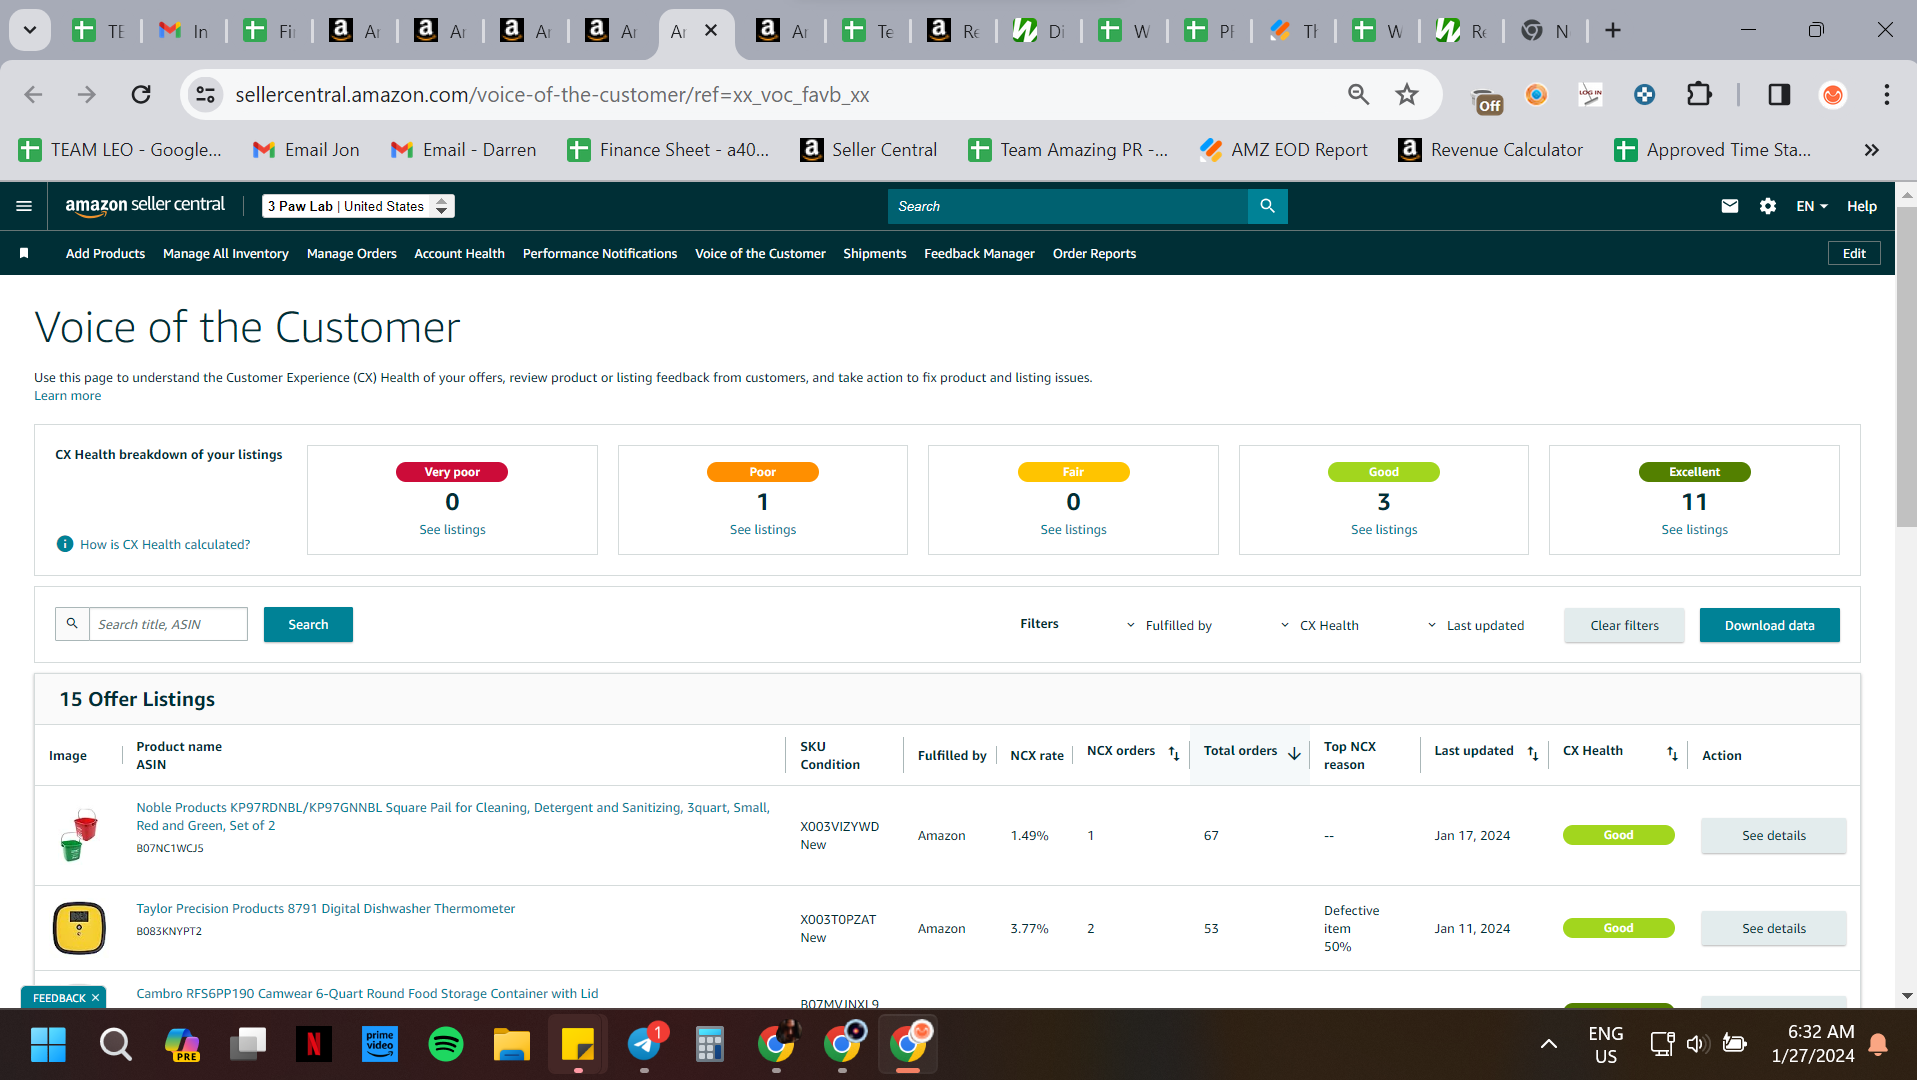The image size is (1917, 1080).
Task: Open Spotify from the taskbar
Action: click(x=446, y=1045)
